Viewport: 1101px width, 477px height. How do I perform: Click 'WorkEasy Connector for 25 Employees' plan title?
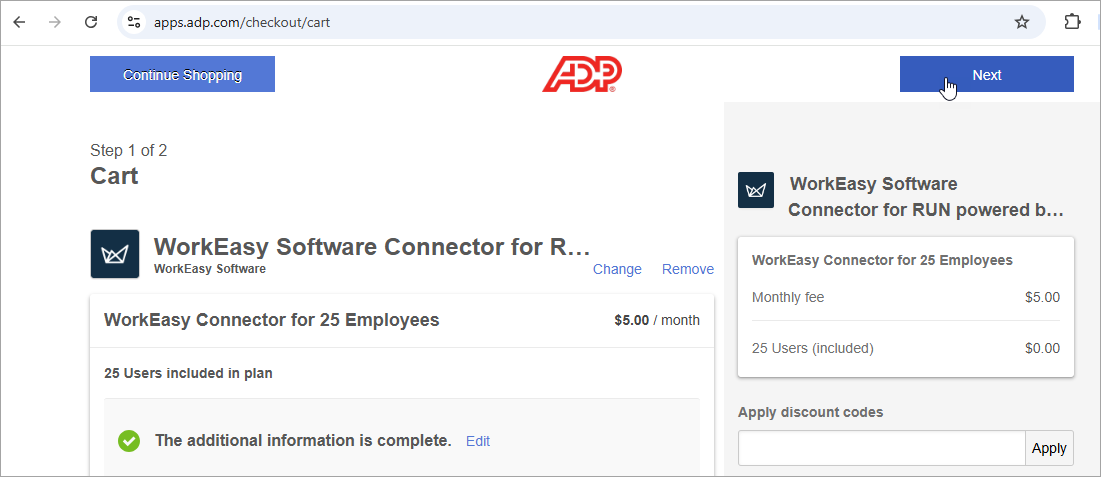pos(272,320)
